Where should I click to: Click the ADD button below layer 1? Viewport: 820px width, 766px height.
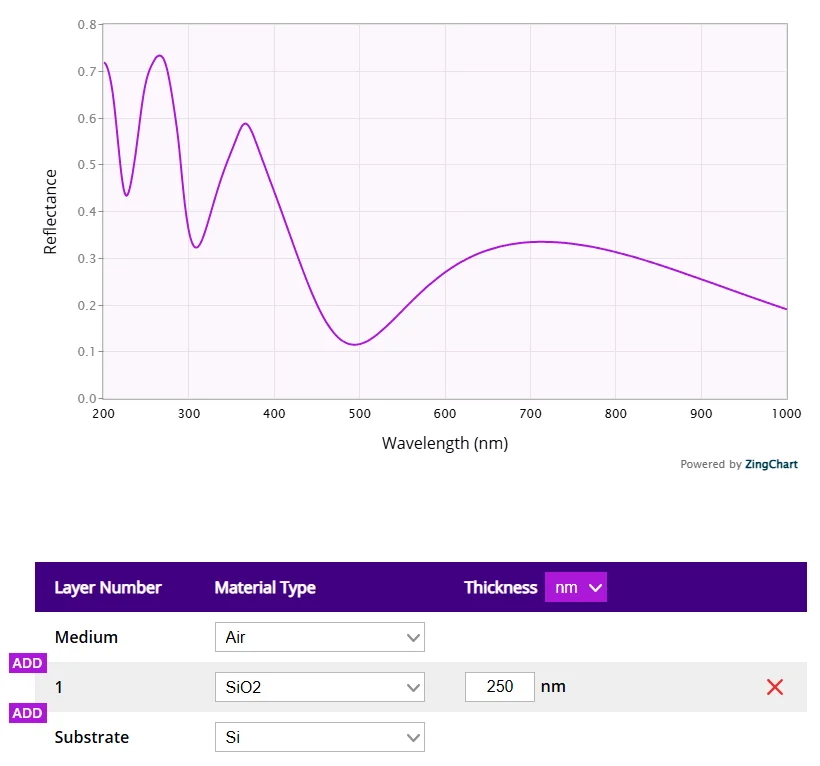(x=27, y=713)
